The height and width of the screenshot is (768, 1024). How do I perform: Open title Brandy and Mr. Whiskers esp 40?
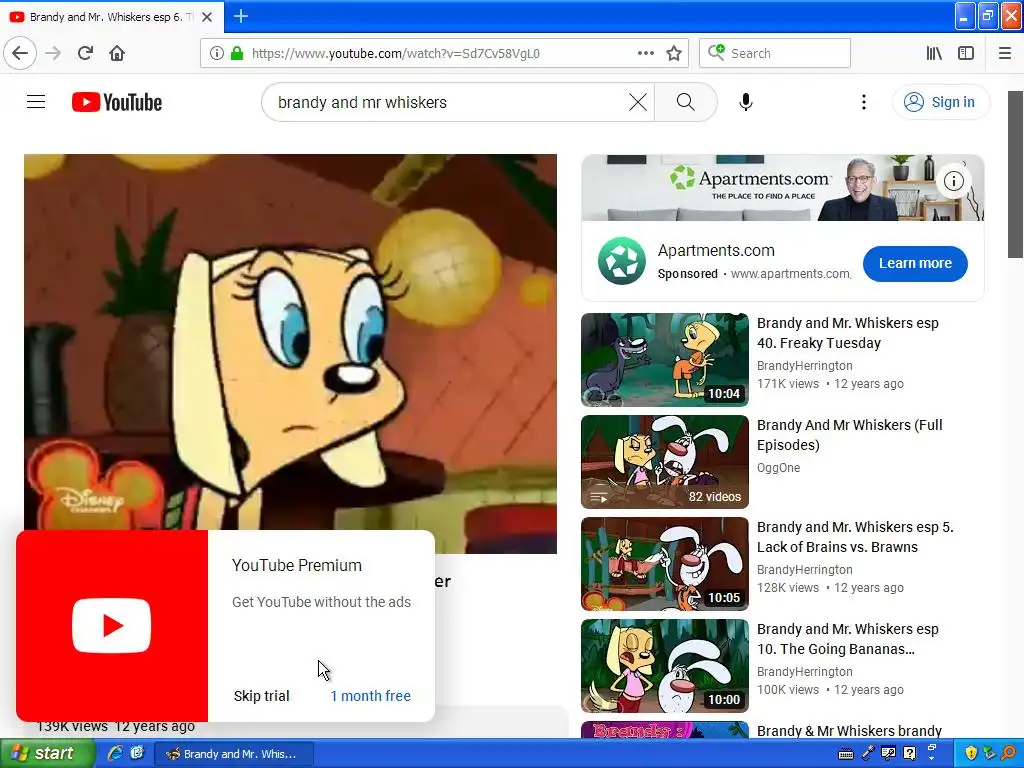(x=848, y=333)
